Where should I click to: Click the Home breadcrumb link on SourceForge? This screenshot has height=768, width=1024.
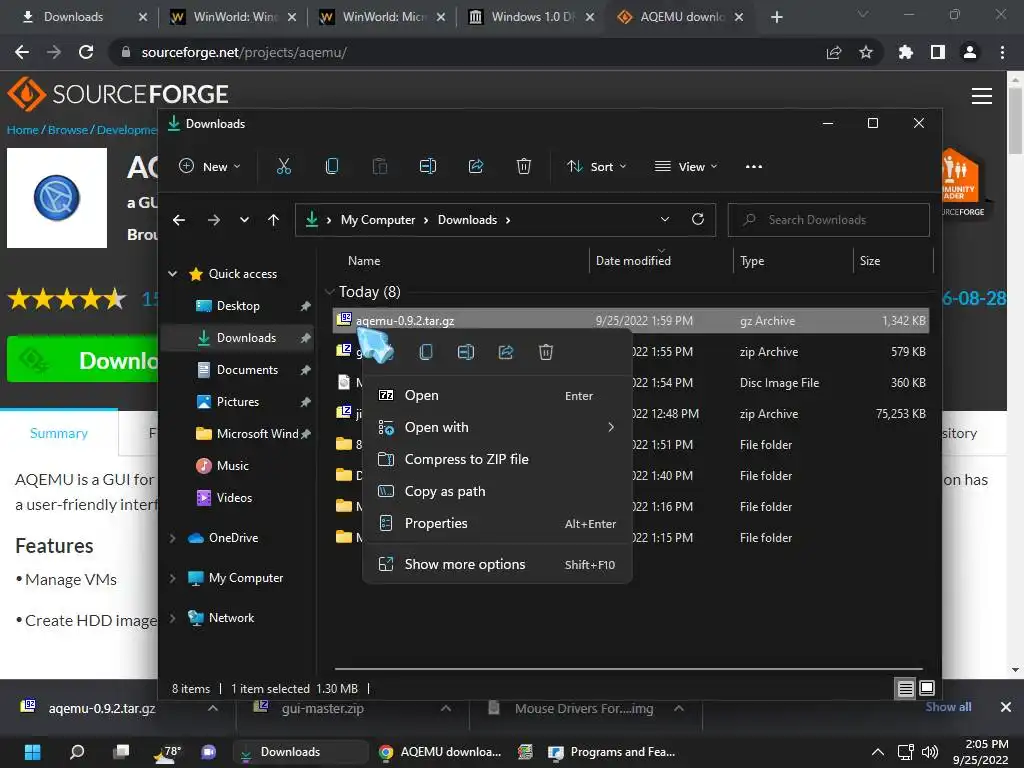[x=23, y=129]
